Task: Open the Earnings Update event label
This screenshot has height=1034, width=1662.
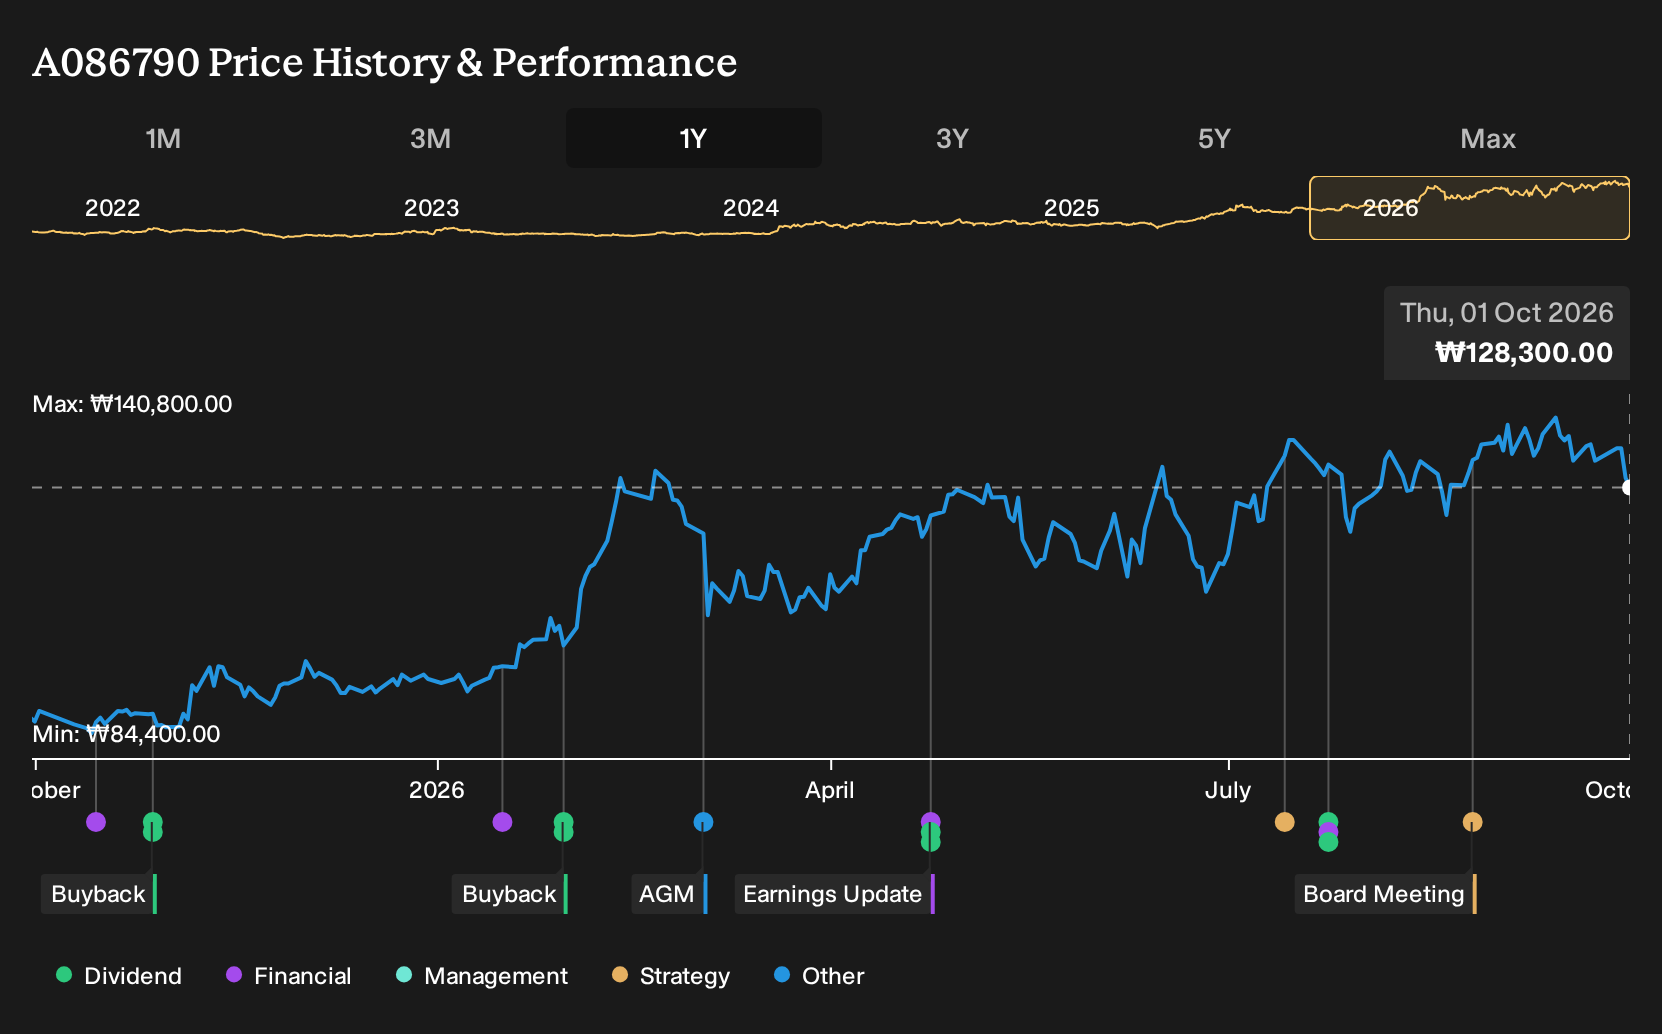Action: [835, 894]
